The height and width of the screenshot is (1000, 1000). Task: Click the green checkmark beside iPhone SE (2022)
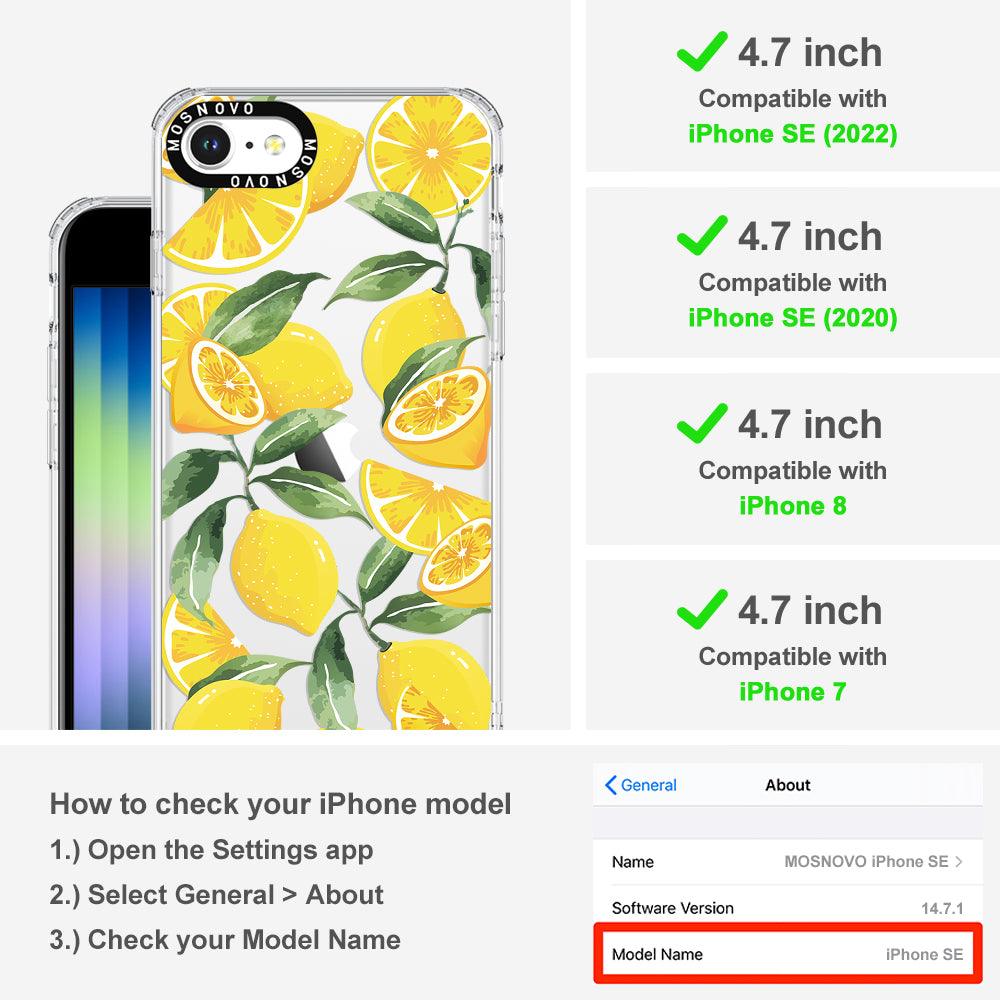702,51
